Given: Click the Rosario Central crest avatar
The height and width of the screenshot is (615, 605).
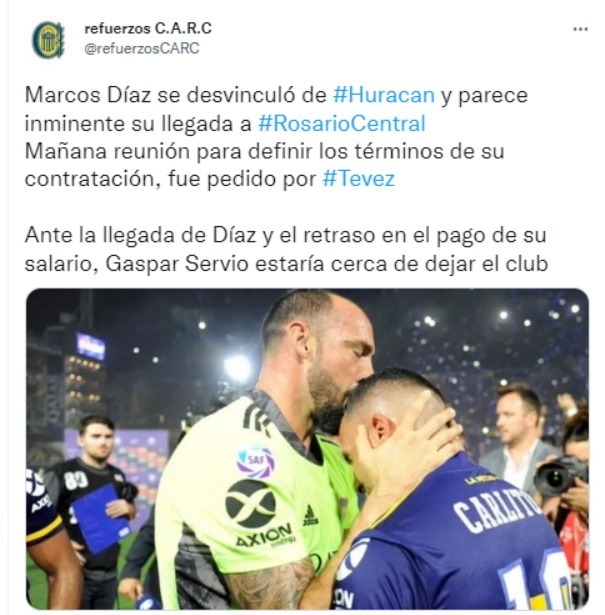Looking at the screenshot, I should (48, 40).
